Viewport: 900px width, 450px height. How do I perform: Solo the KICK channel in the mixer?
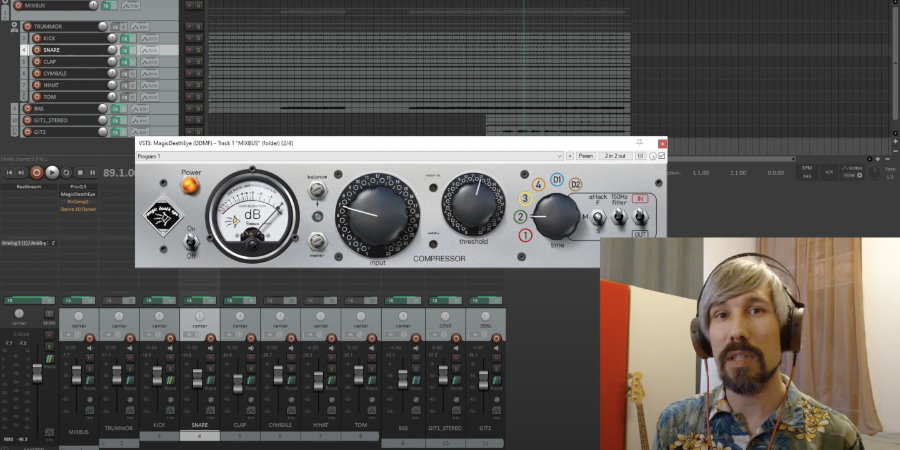click(x=170, y=368)
